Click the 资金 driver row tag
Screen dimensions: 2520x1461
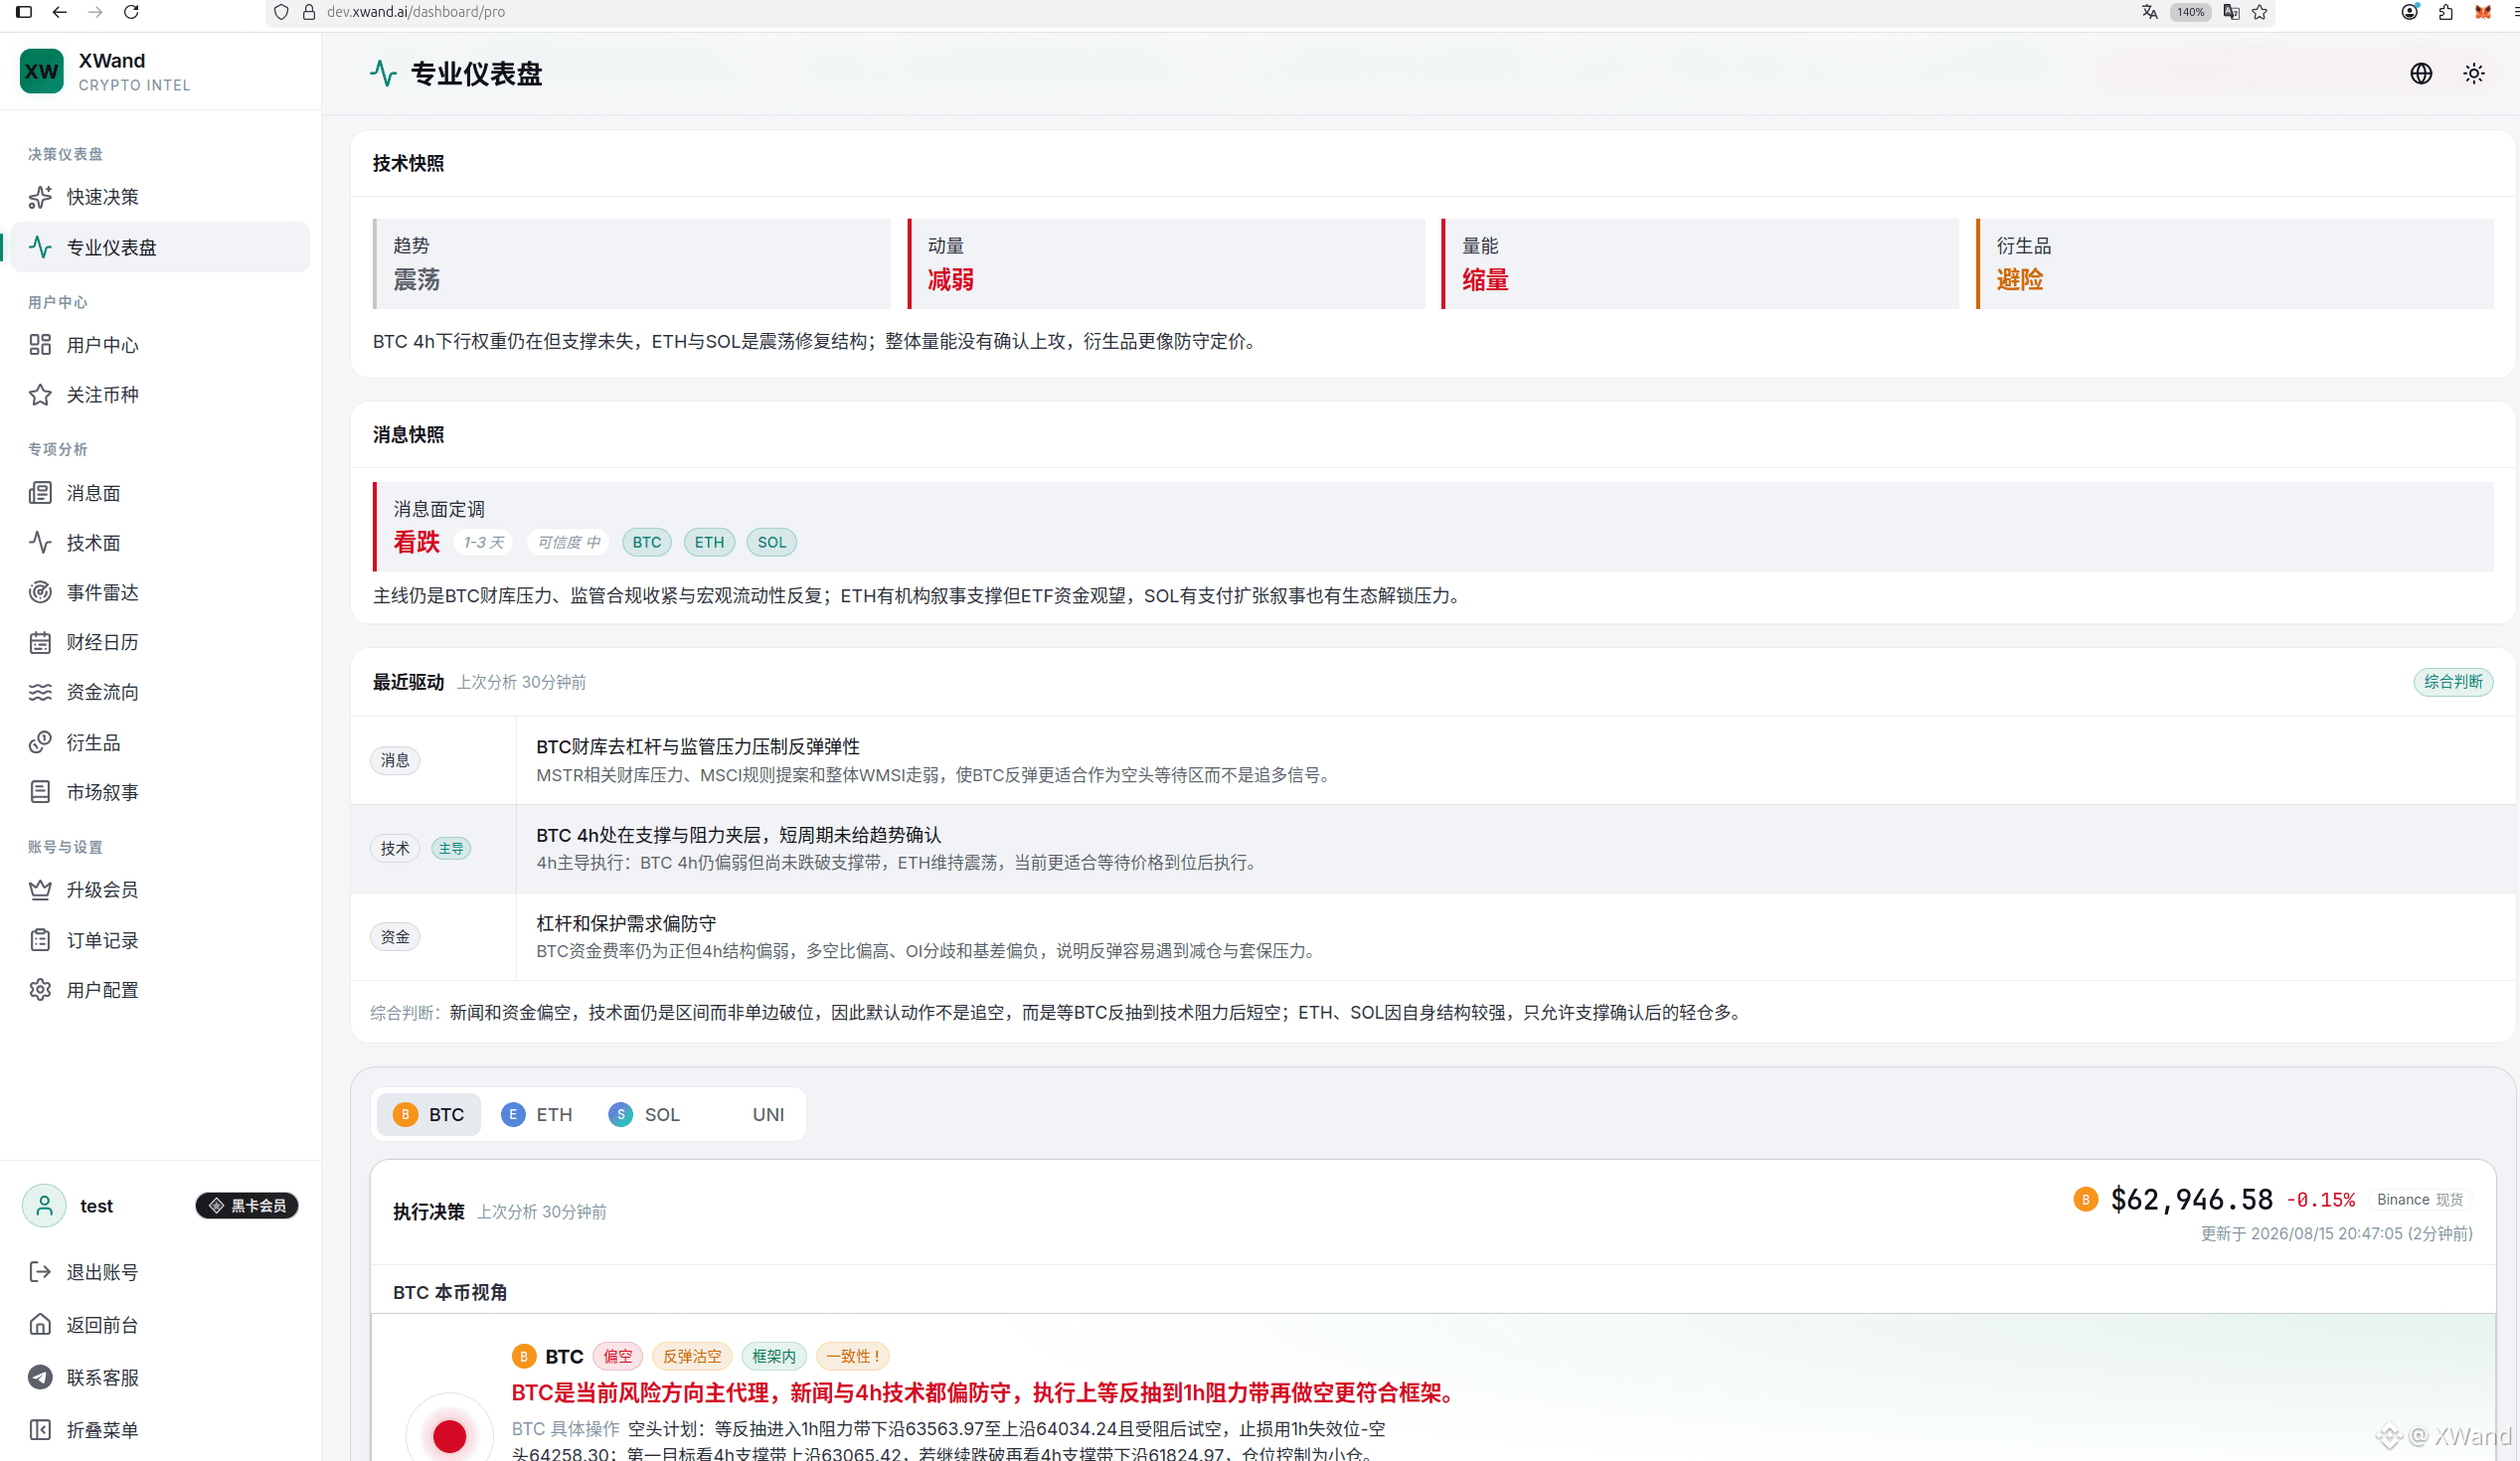pyautogui.click(x=395, y=937)
